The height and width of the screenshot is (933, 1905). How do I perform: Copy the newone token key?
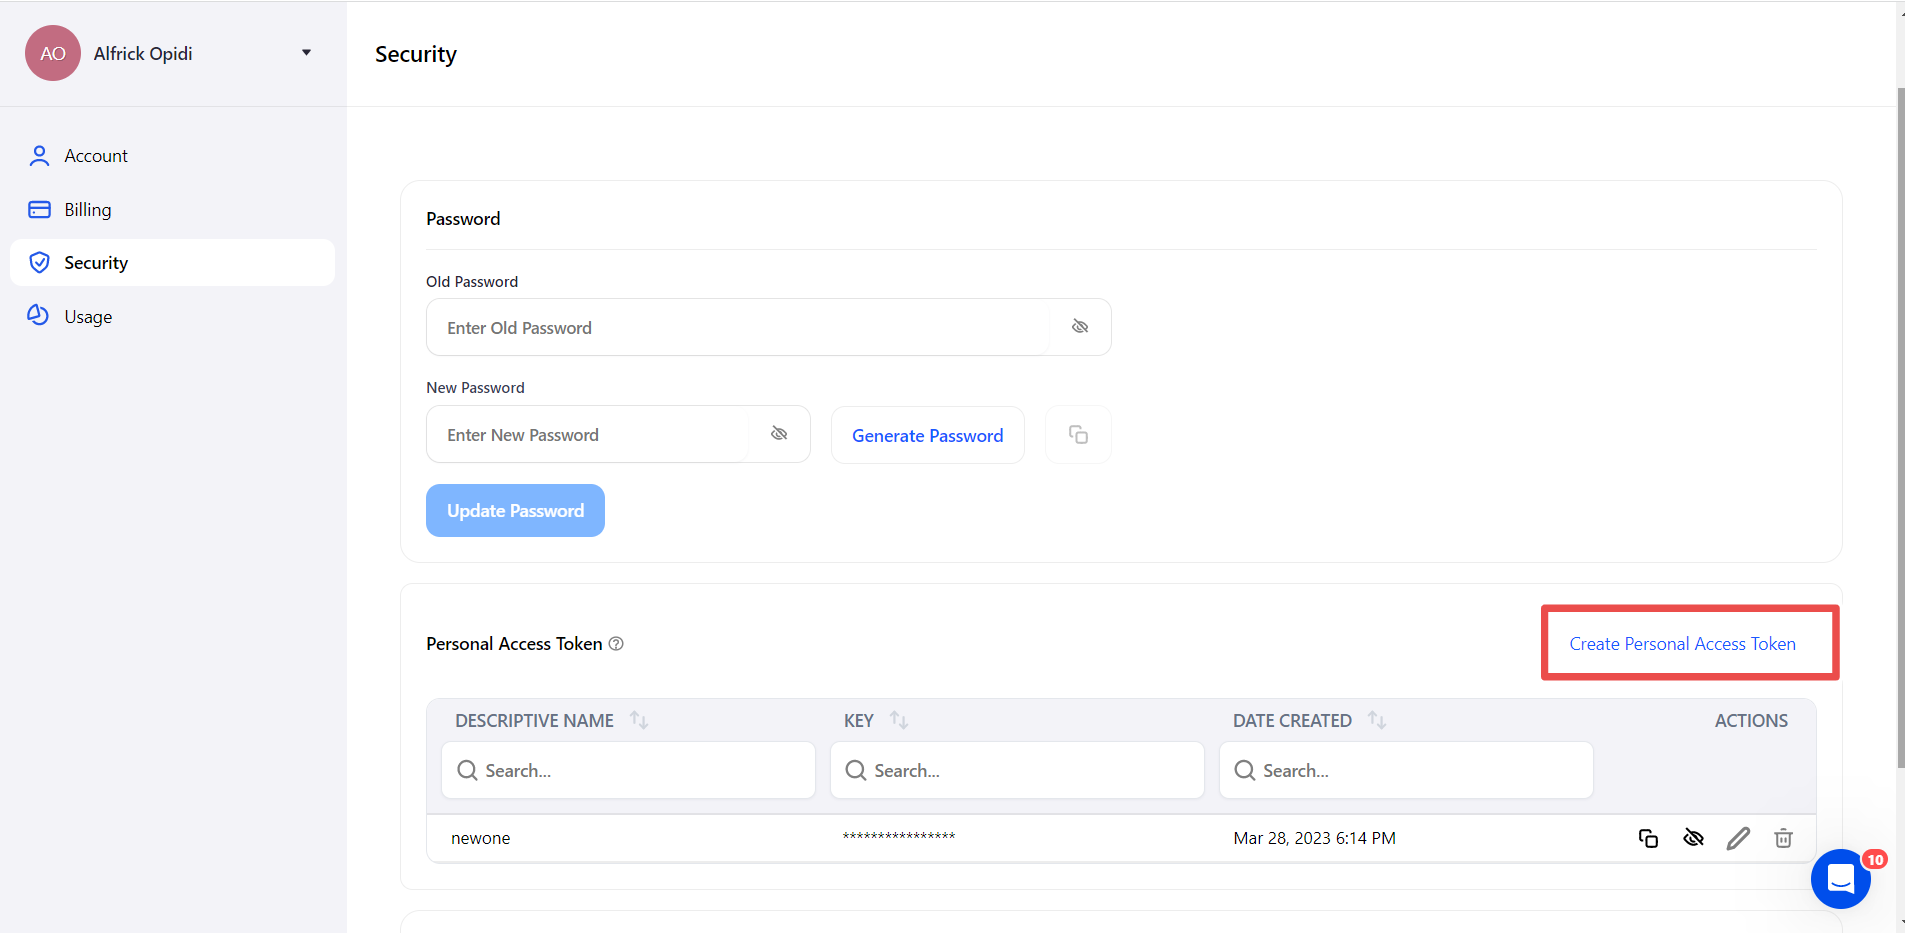[1648, 838]
